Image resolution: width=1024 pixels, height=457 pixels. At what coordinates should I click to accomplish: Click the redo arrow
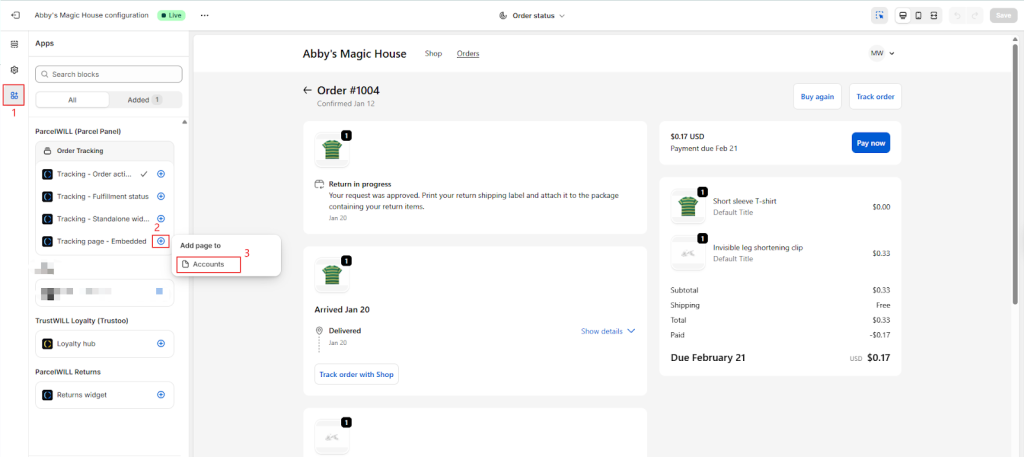click(x=975, y=16)
